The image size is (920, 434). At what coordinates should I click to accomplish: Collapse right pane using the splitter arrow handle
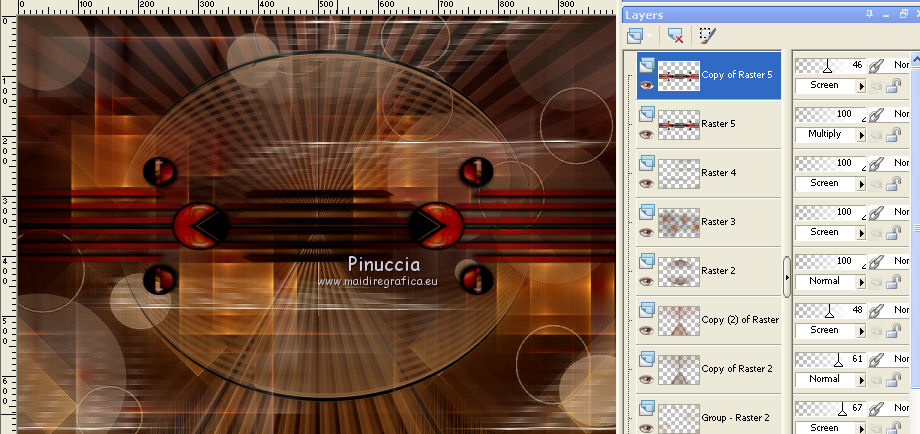pyautogui.click(x=787, y=277)
